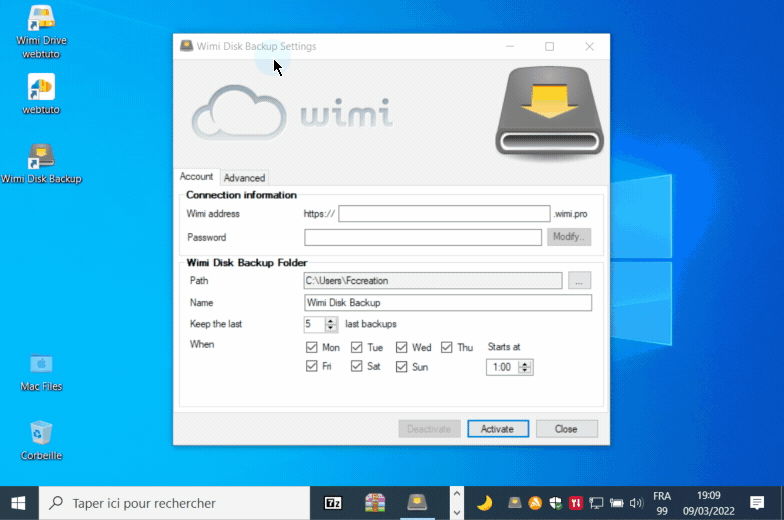Click the Path field C:\Users\Fccreation
Screen dimensions: 784x520
(x=433, y=280)
